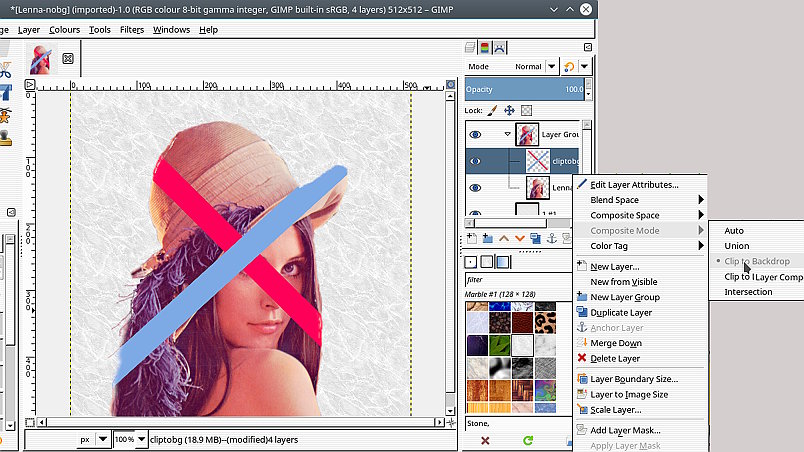Hide the Layer Group via its eye icon
Image resolution: width=804 pixels, height=452 pixels.
click(476, 134)
